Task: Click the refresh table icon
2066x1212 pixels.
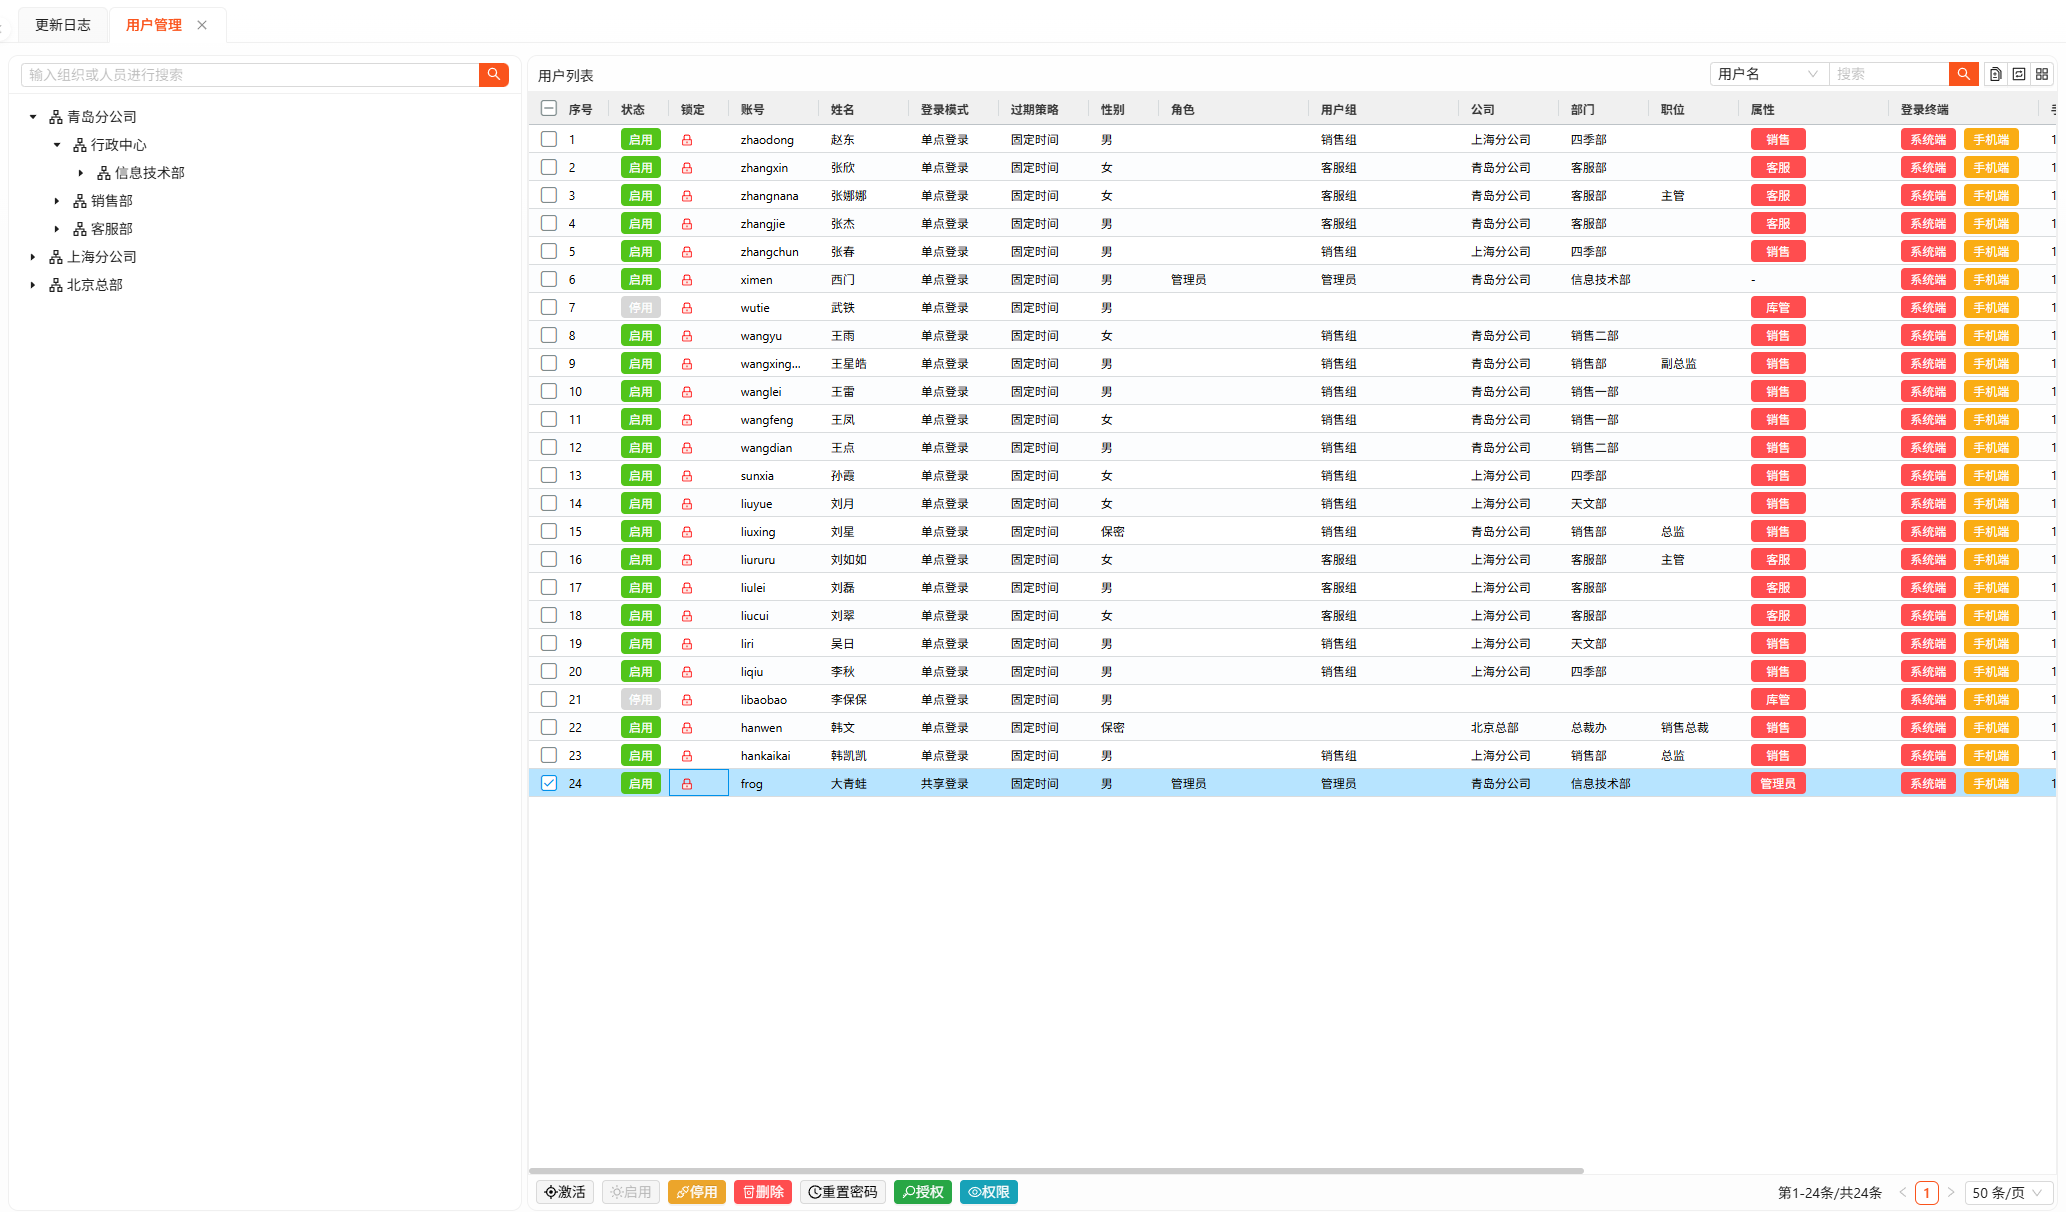Action: pyautogui.click(x=2019, y=74)
